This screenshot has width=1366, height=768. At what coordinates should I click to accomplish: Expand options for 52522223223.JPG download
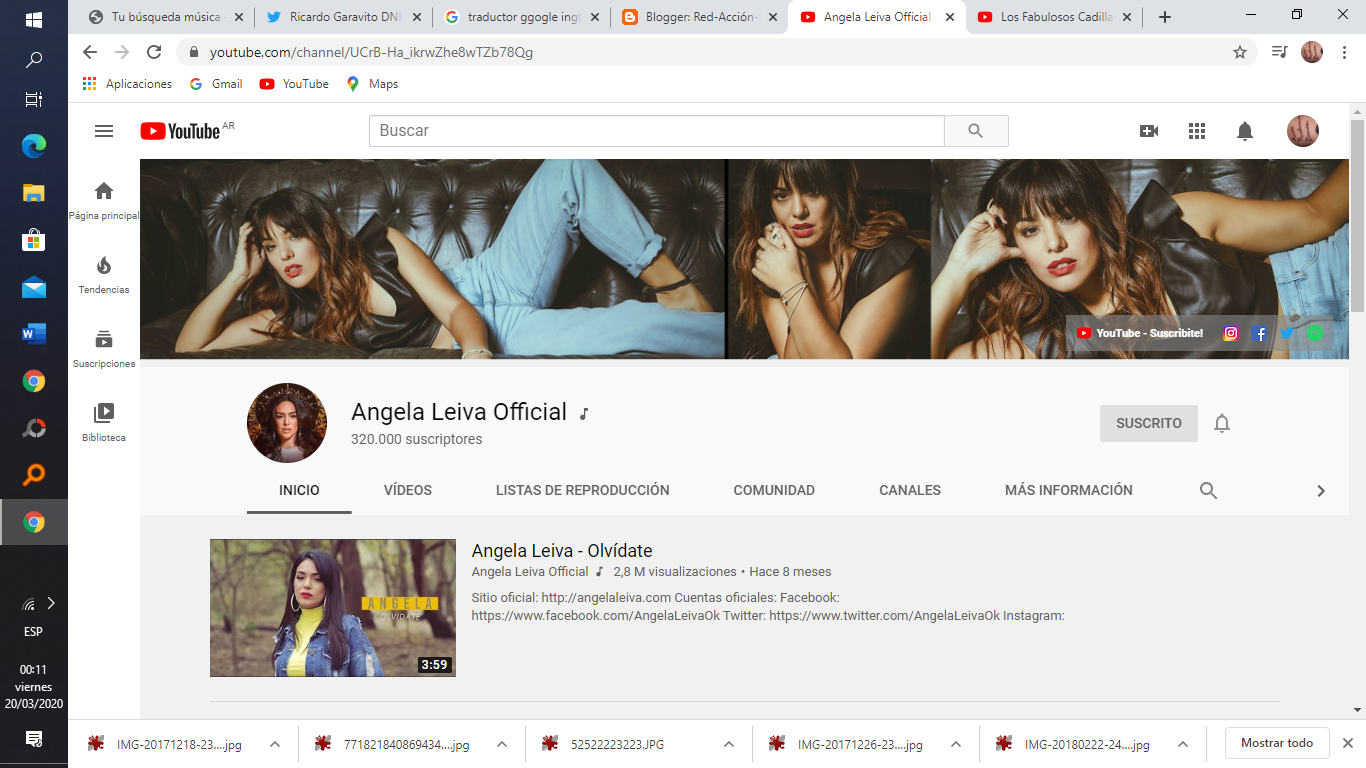click(729, 744)
